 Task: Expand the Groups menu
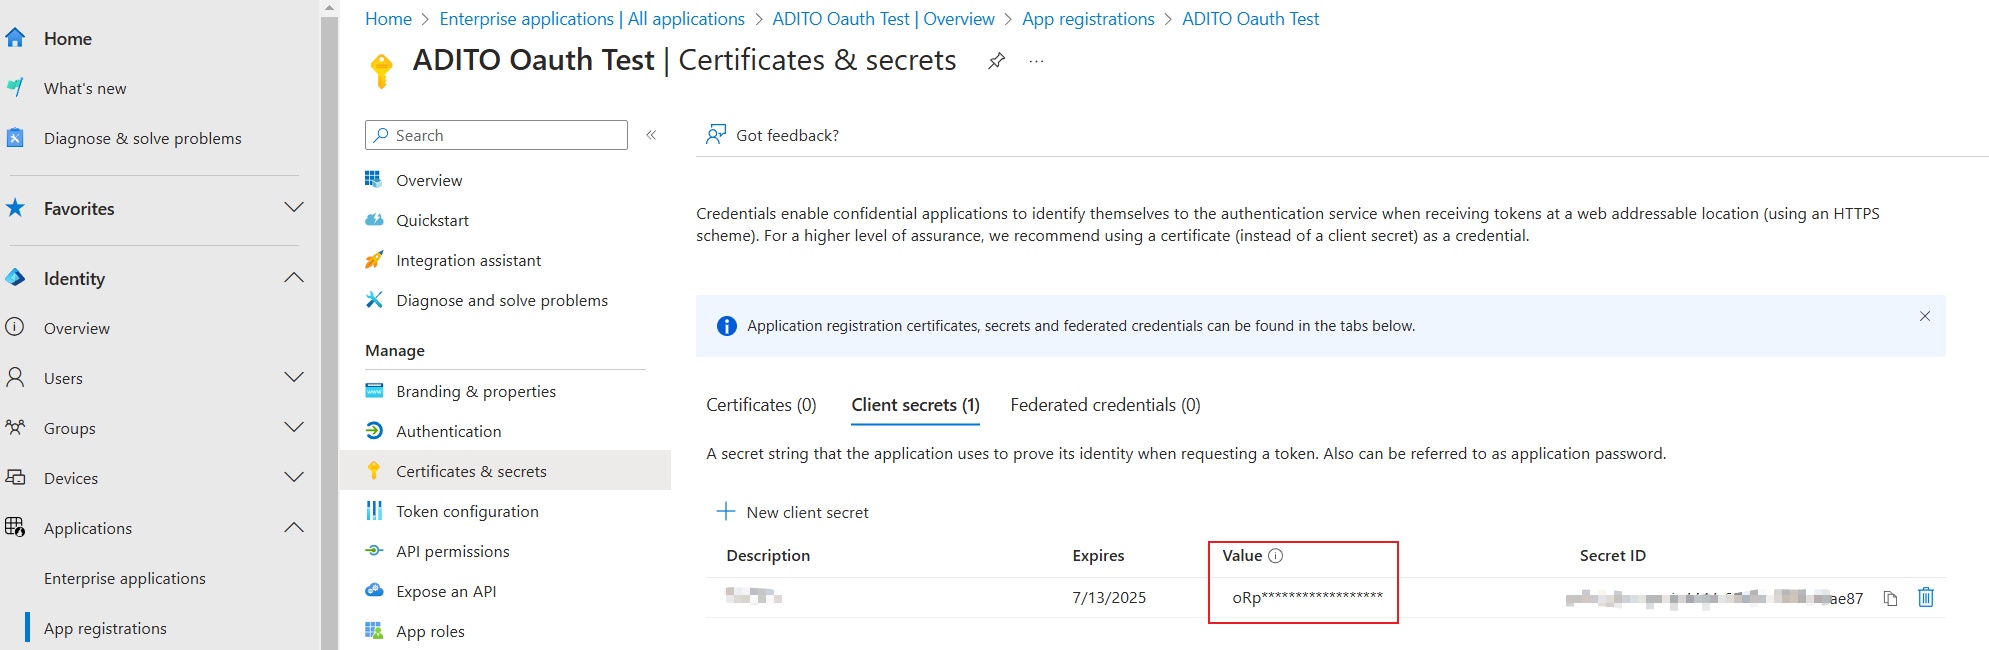pos(294,427)
